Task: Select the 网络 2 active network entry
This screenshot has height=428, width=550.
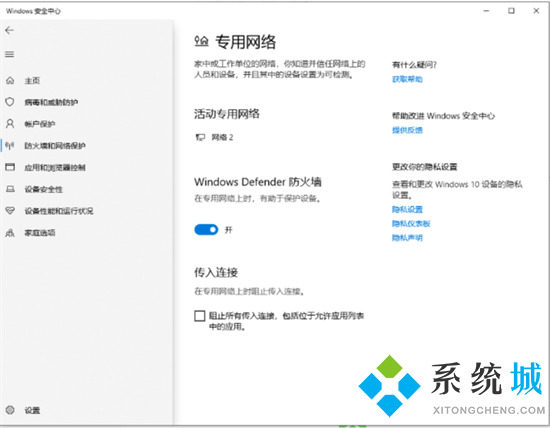Action: (214, 137)
